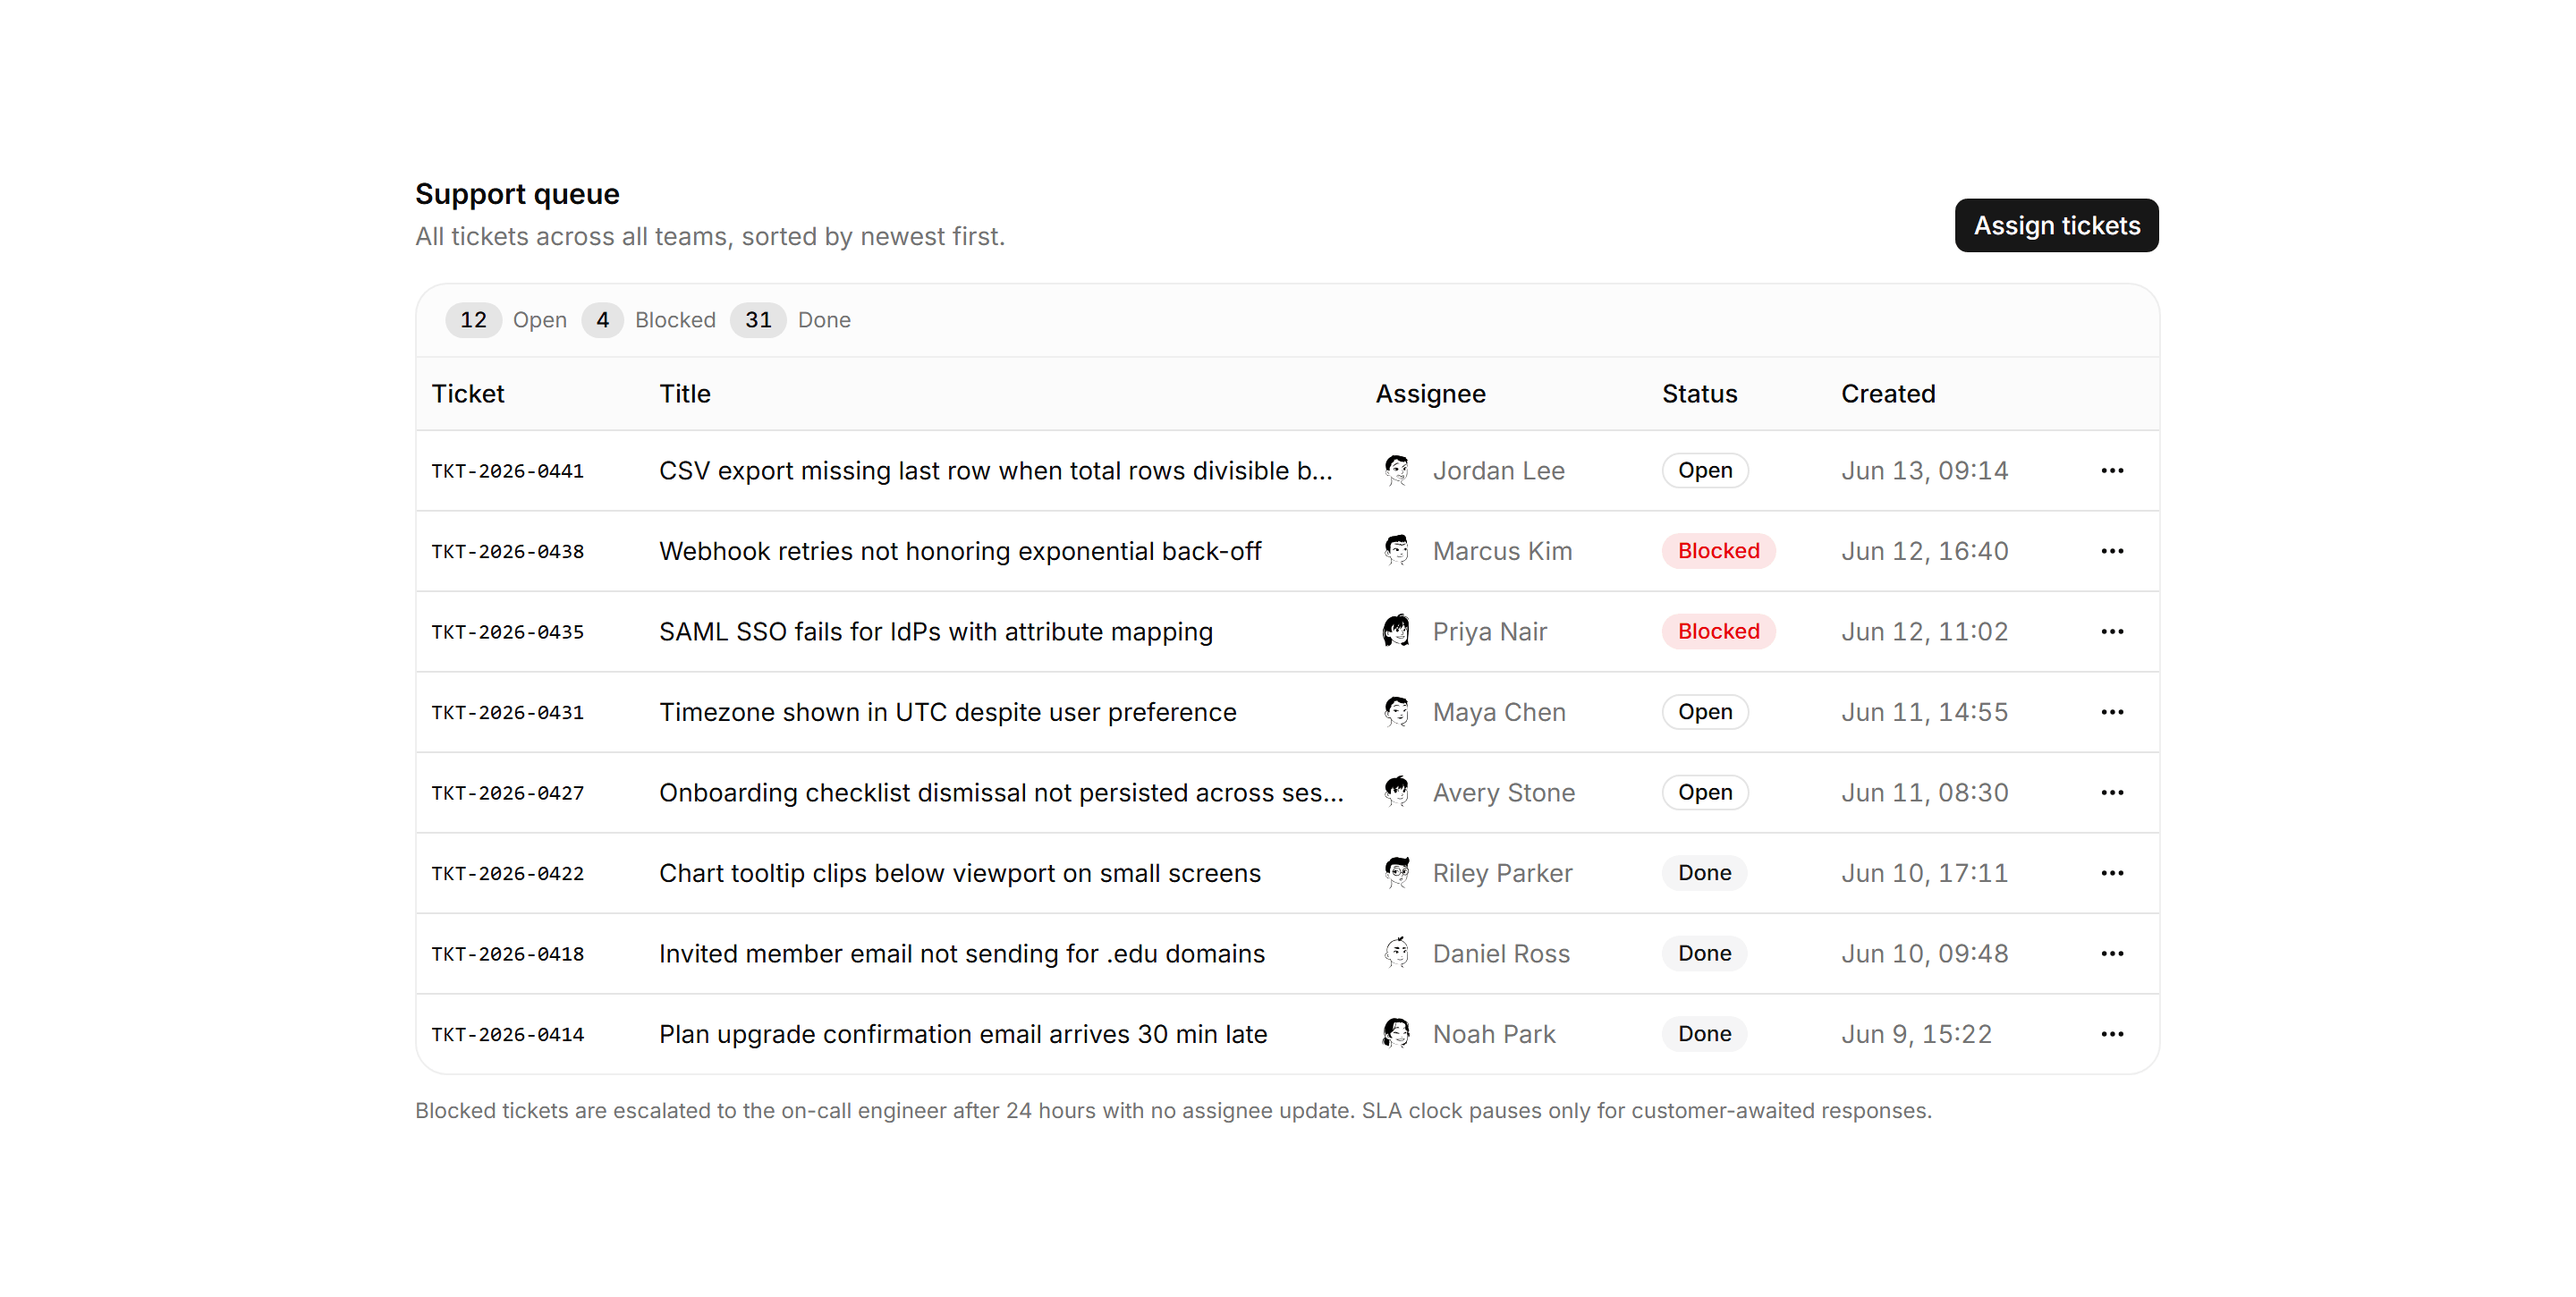This screenshot has width=2576, height=1297.
Task: Select ticket ID TKT-2026-0435
Action: click(x=508, y=632)
